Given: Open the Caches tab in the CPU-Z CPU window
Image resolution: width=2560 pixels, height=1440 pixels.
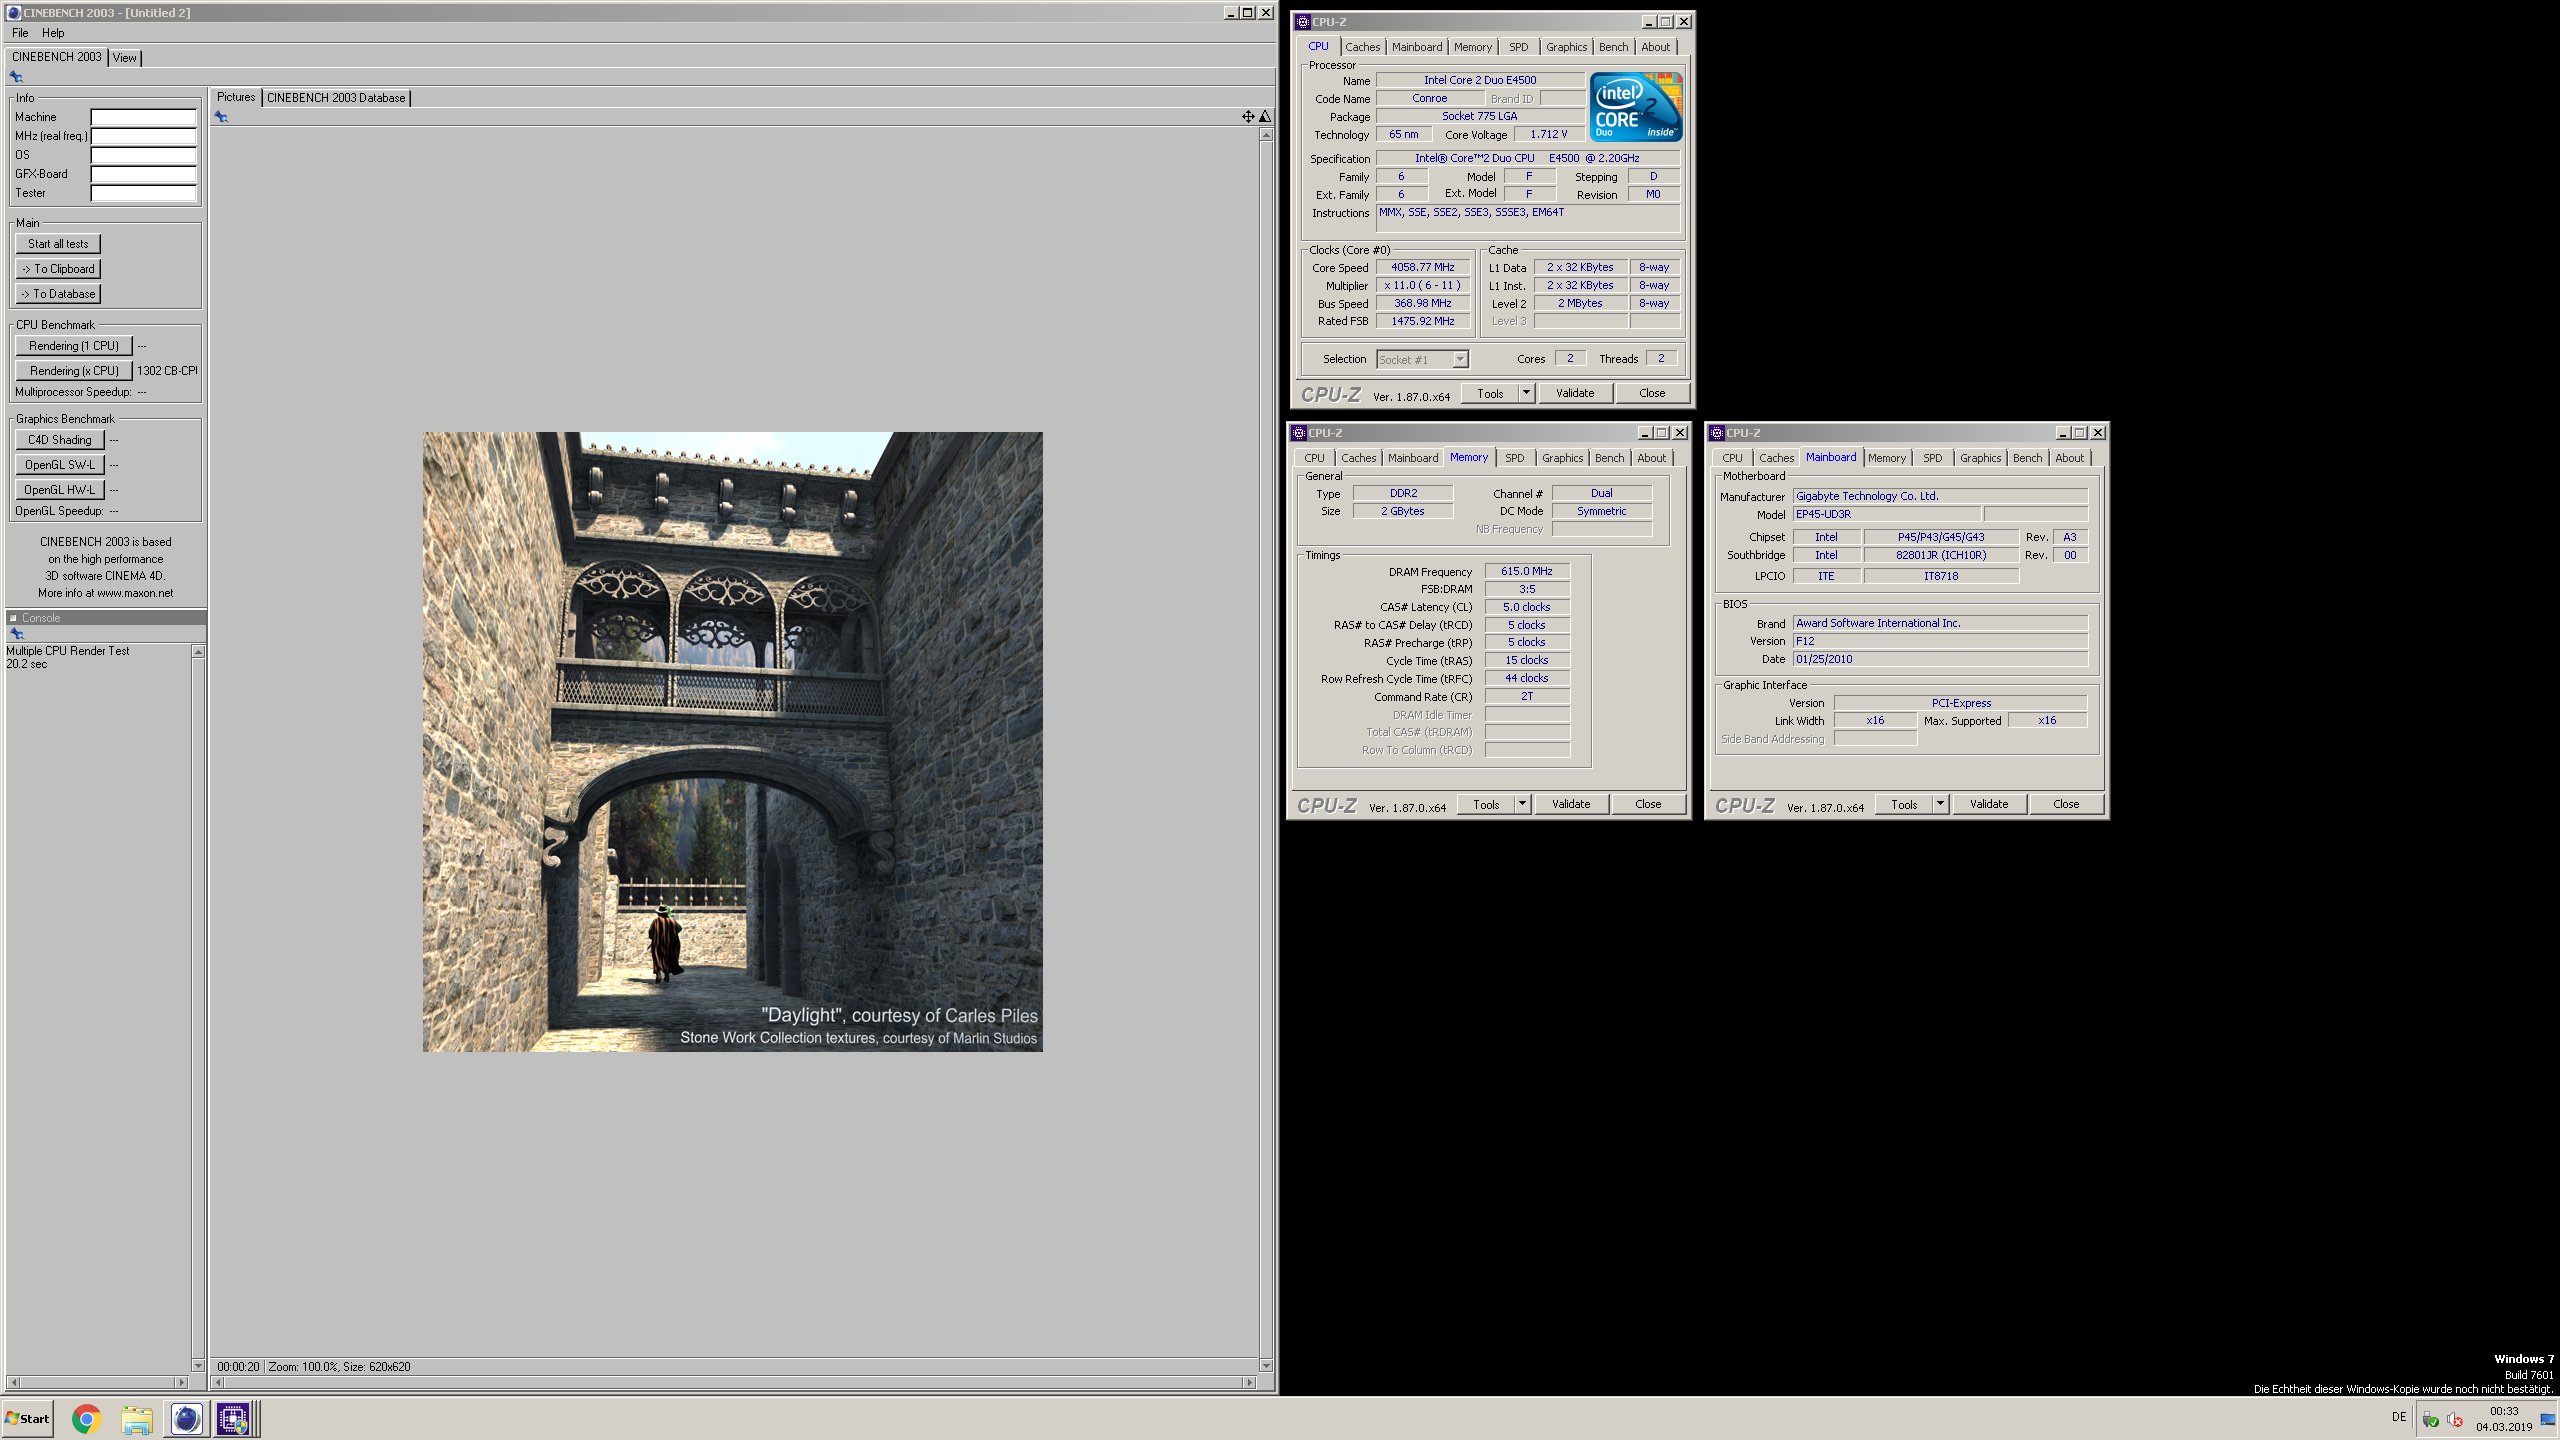Looking at the screenshot, I should point(1362,47).
